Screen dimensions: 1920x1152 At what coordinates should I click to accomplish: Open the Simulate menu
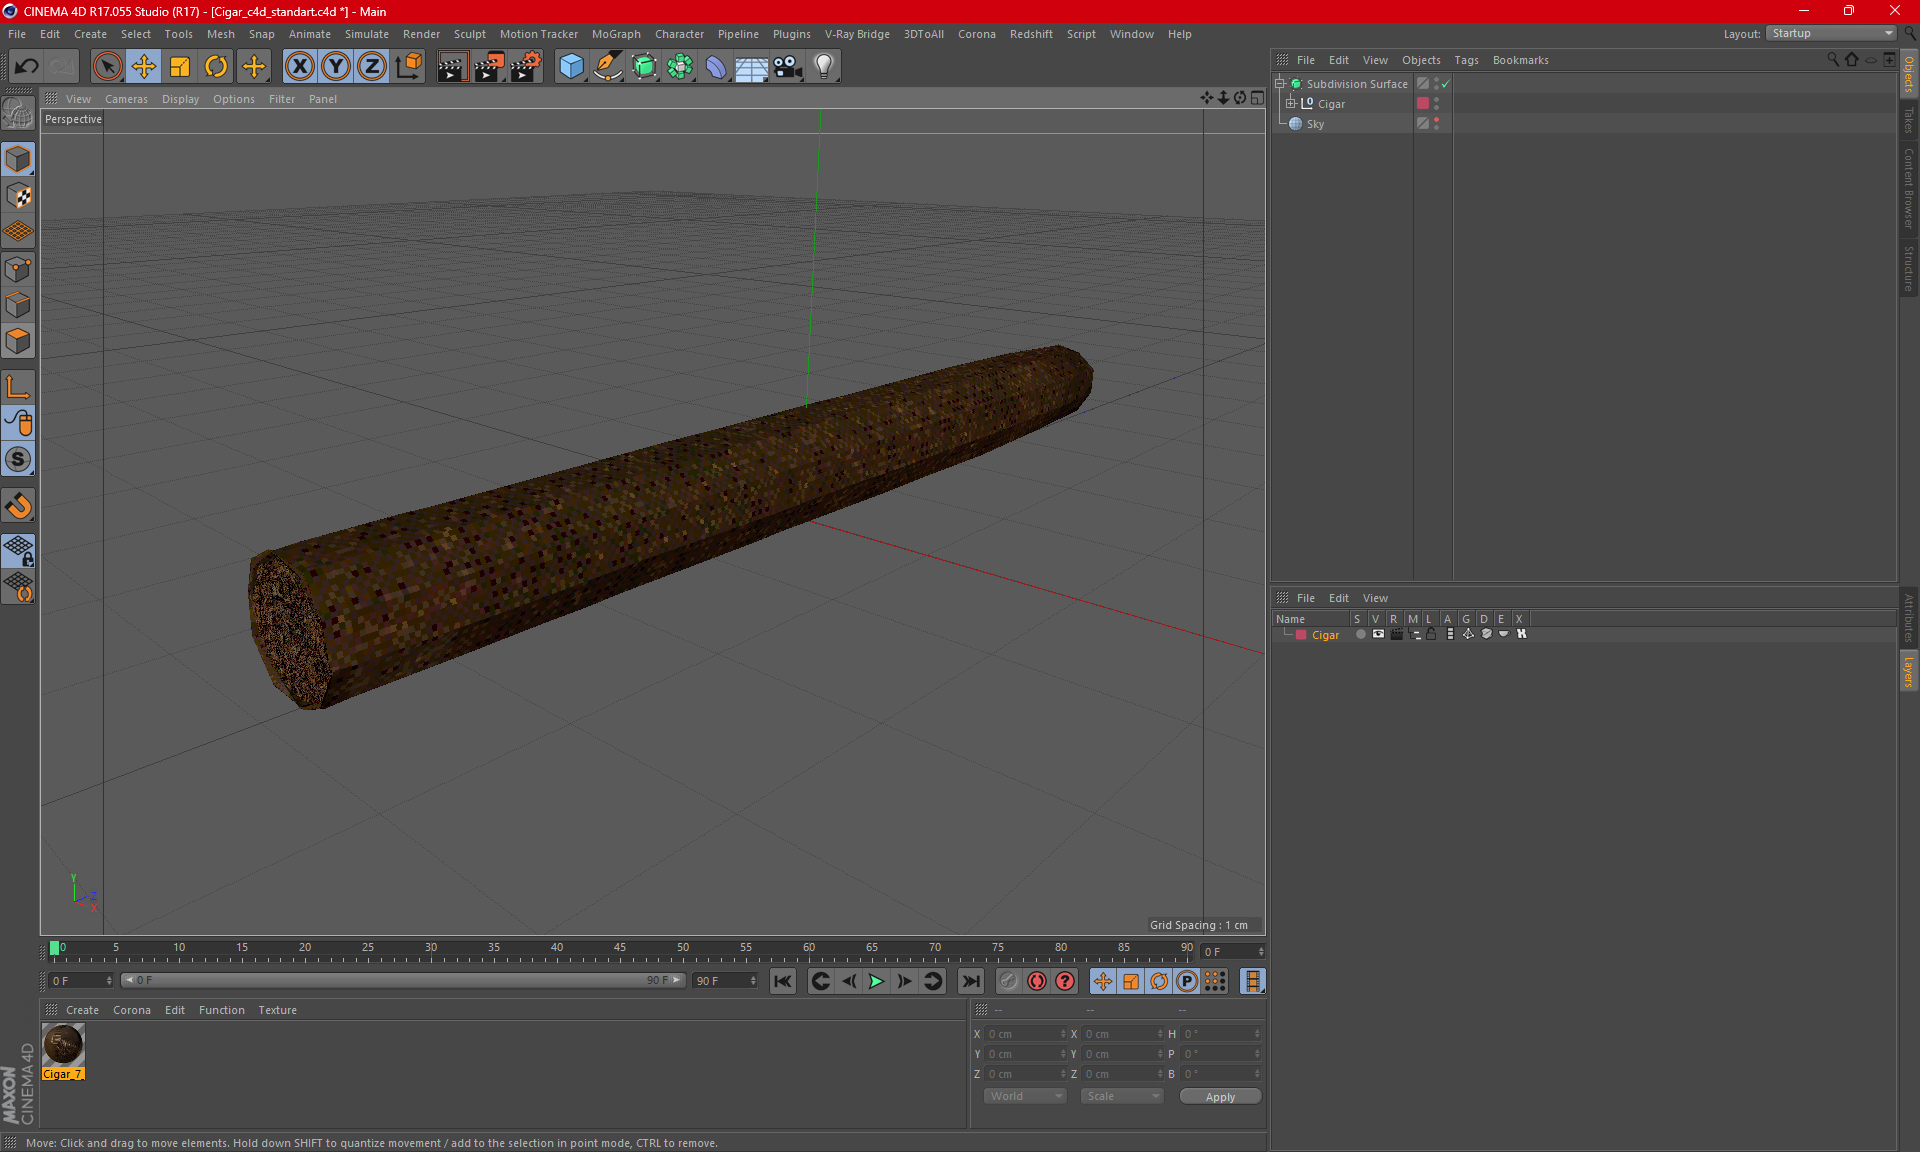coord(367,34)
